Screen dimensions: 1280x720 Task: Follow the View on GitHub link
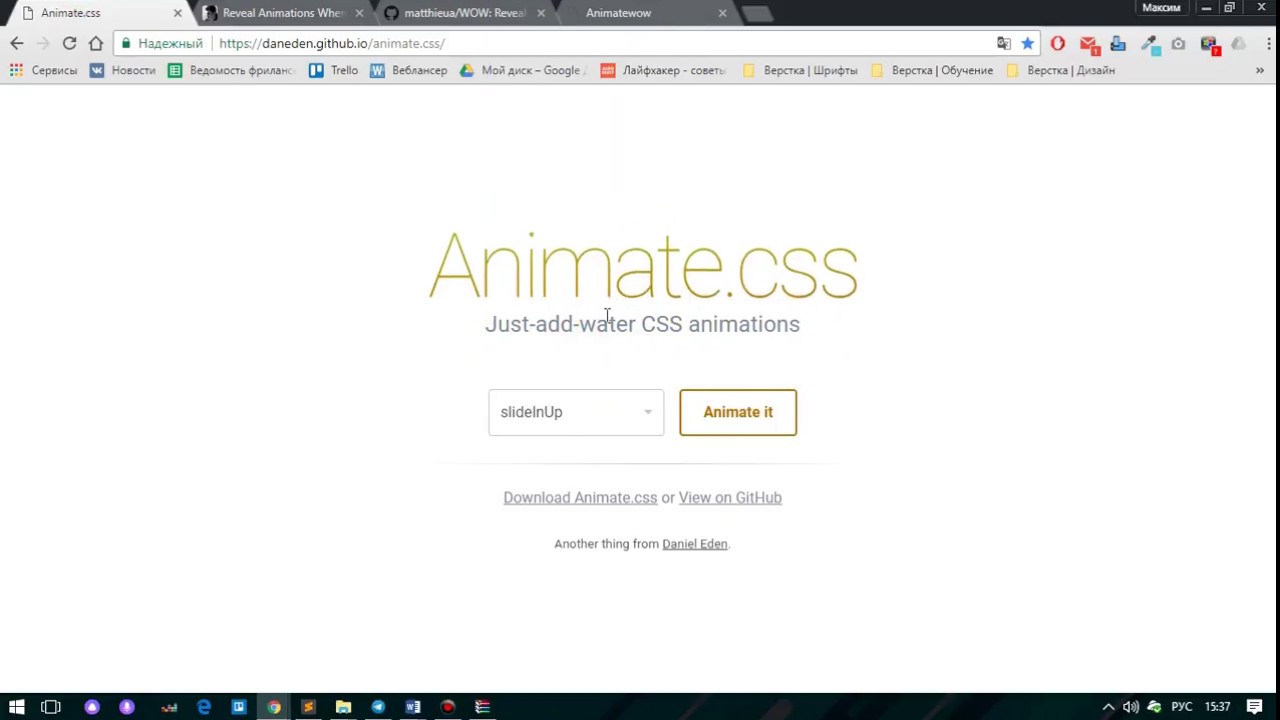point(730,497)
